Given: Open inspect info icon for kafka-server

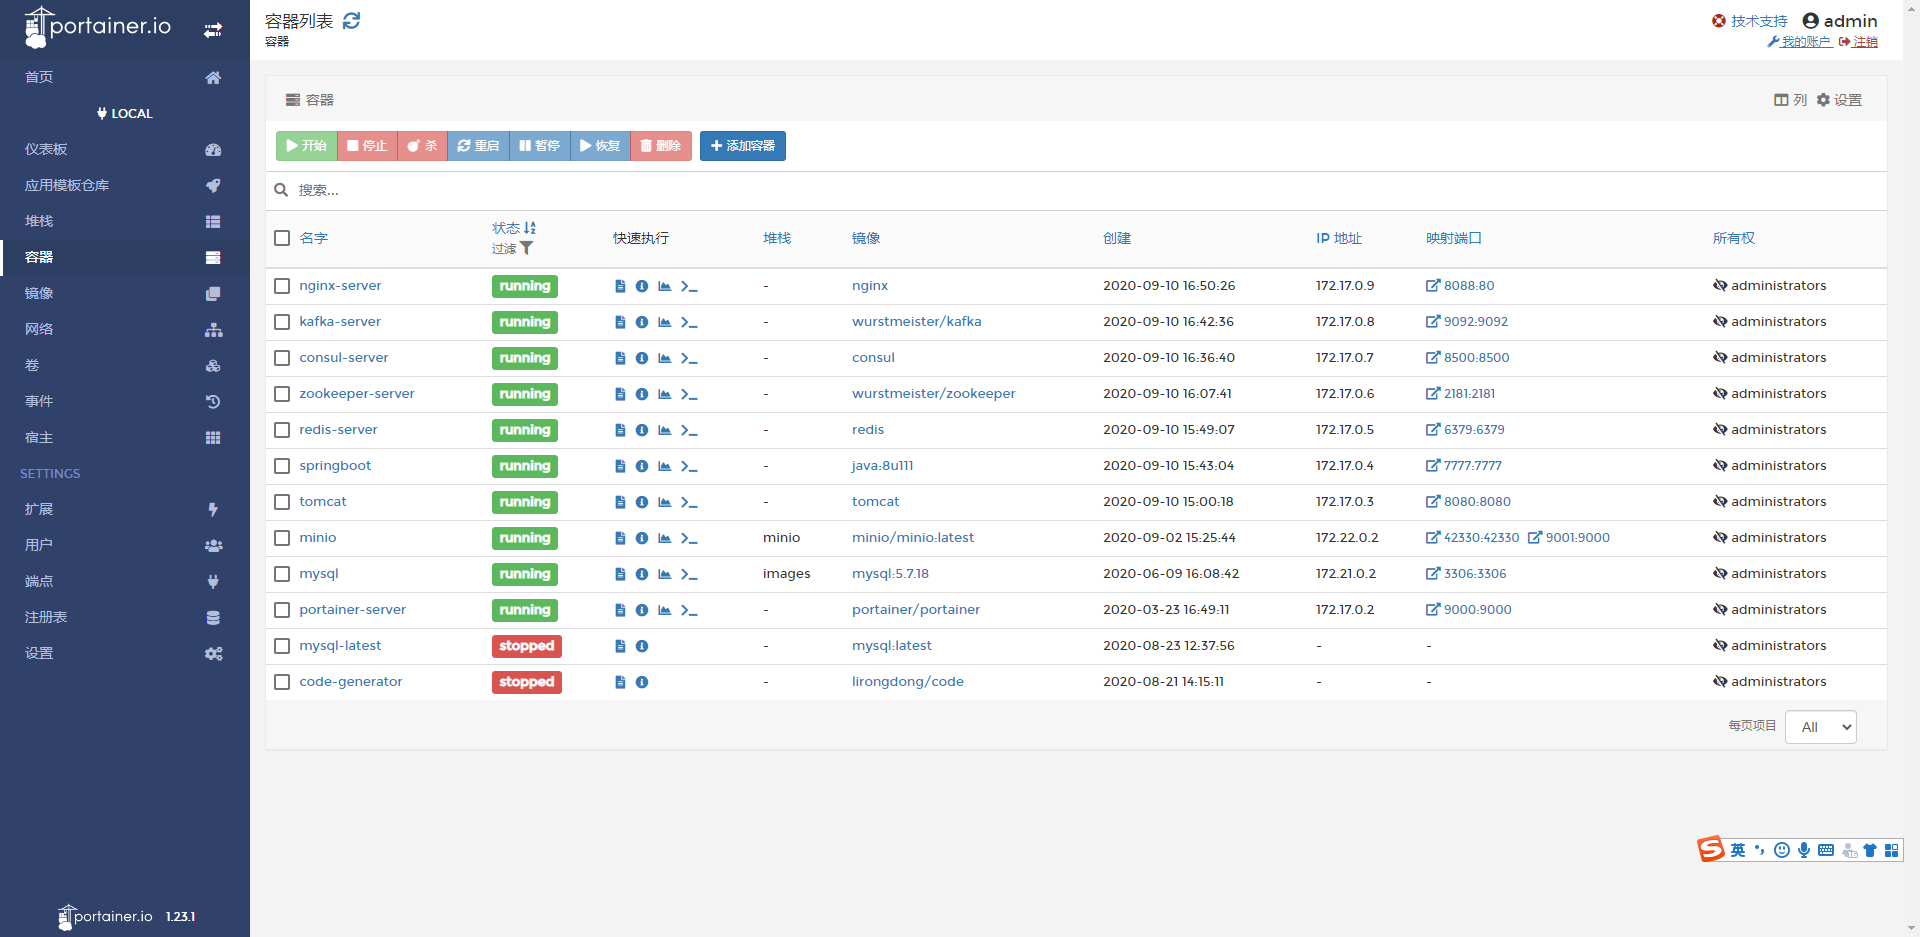Looking at the screenshot, I should pyautogui.click(x=642, y=322).
